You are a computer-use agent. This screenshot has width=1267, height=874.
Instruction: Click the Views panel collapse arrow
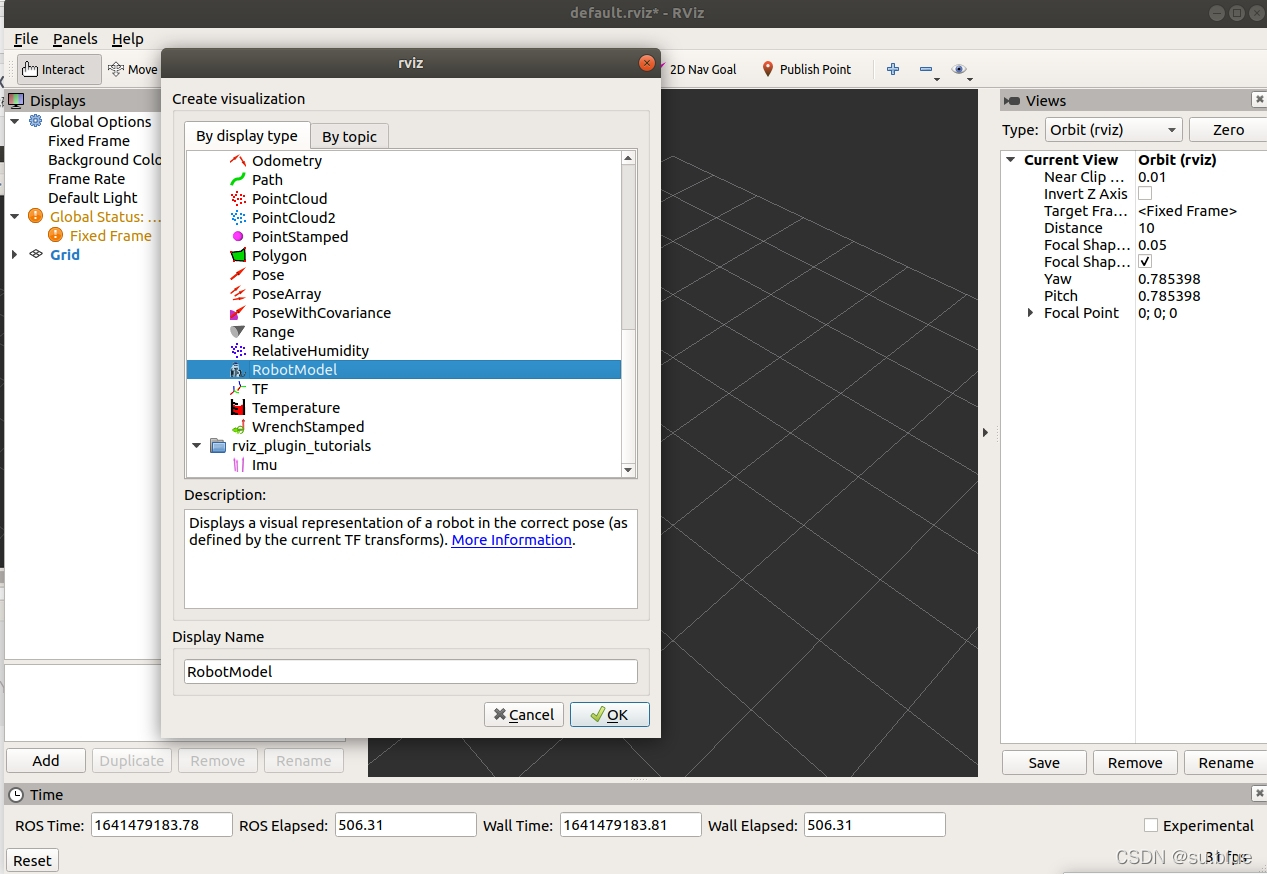click(x=985, y=432)
